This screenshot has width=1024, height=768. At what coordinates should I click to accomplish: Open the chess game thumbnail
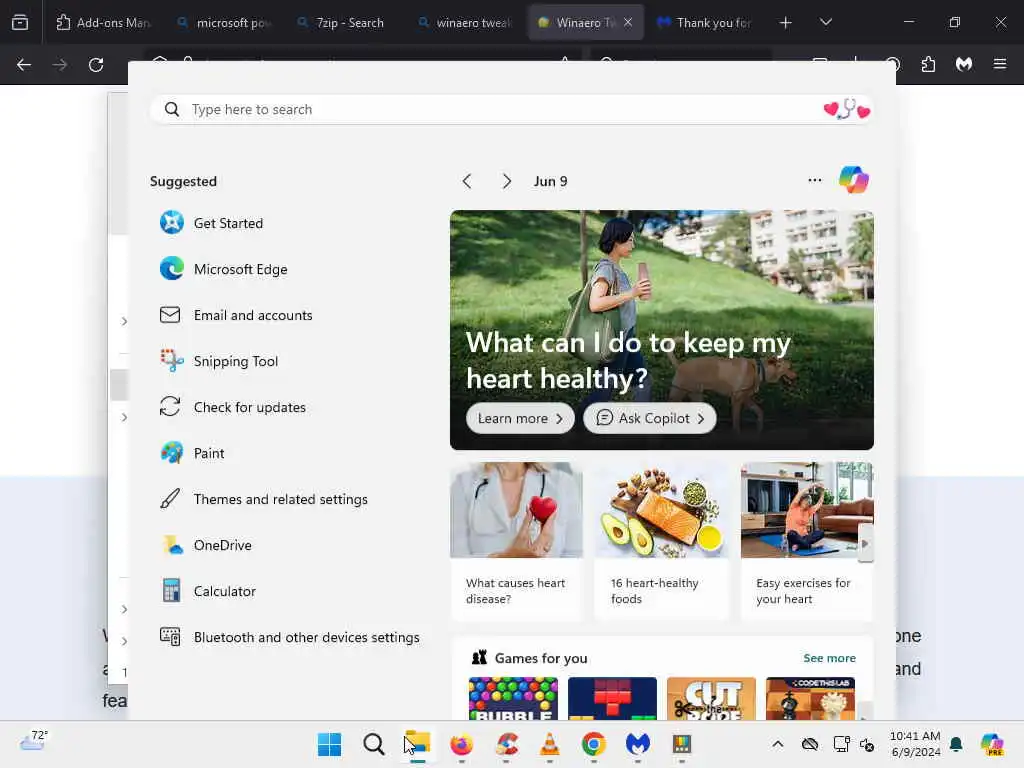point(810,698)
